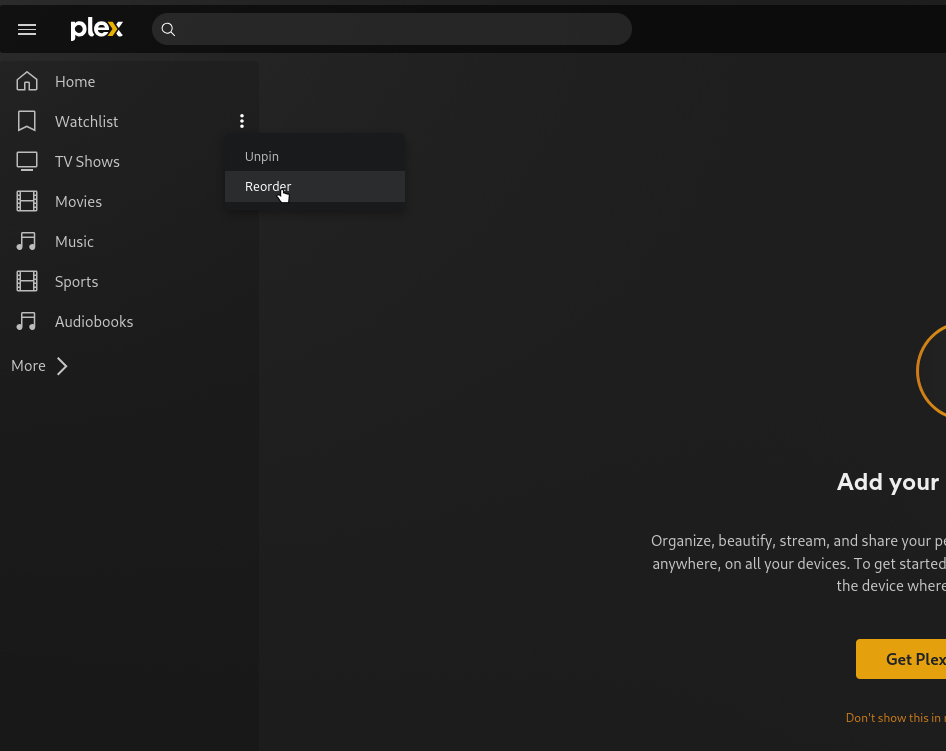Open TV Shows via its screen icon

point(27,161)
